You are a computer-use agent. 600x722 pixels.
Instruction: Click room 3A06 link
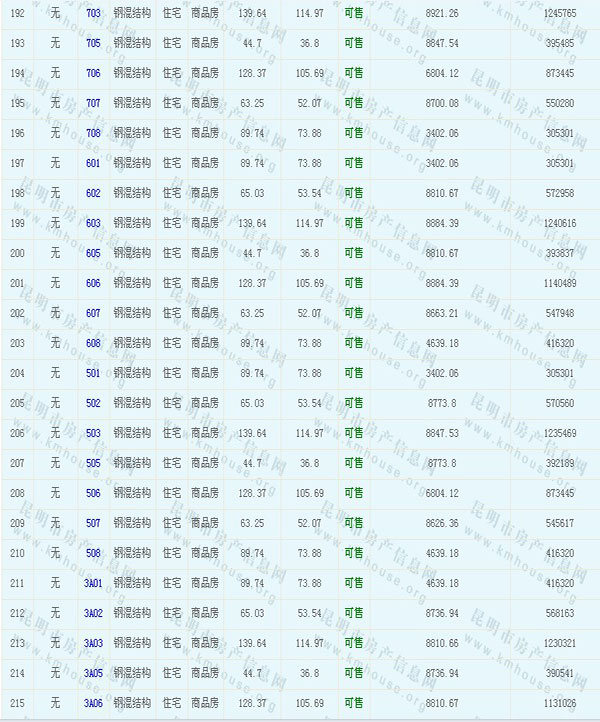tap(93, 703)
